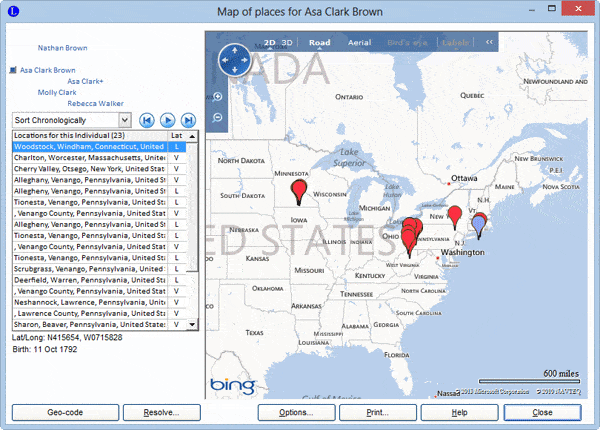Select the Cherry Valley, Otsego, New York row
Viewport: 600px width, 430px height.
pos(99,169)
